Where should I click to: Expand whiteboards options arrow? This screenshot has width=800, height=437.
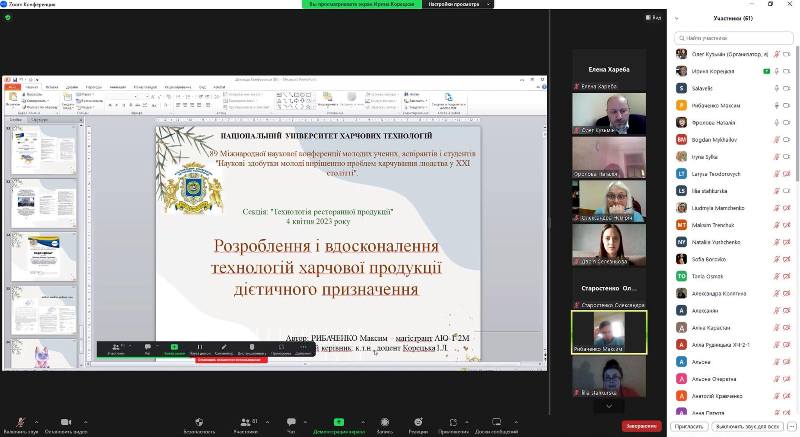tap(516, 422)
